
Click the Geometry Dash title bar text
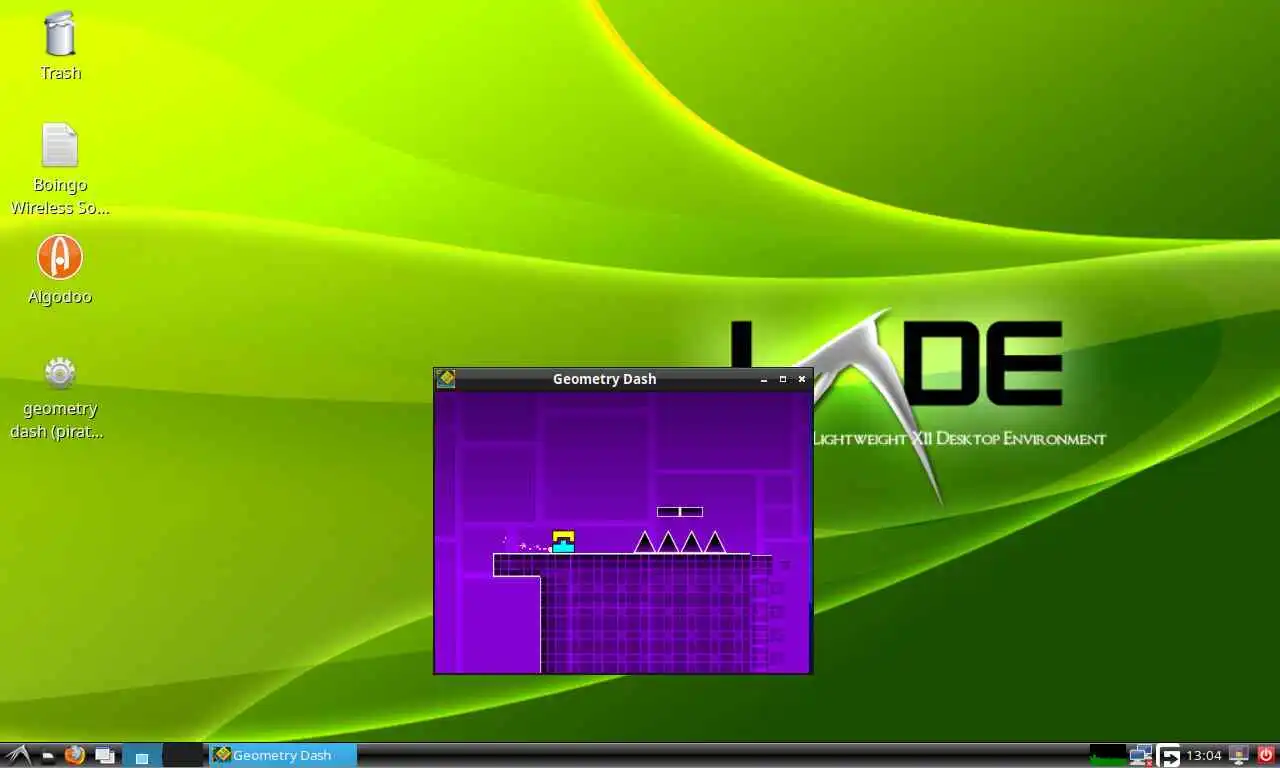604,379
